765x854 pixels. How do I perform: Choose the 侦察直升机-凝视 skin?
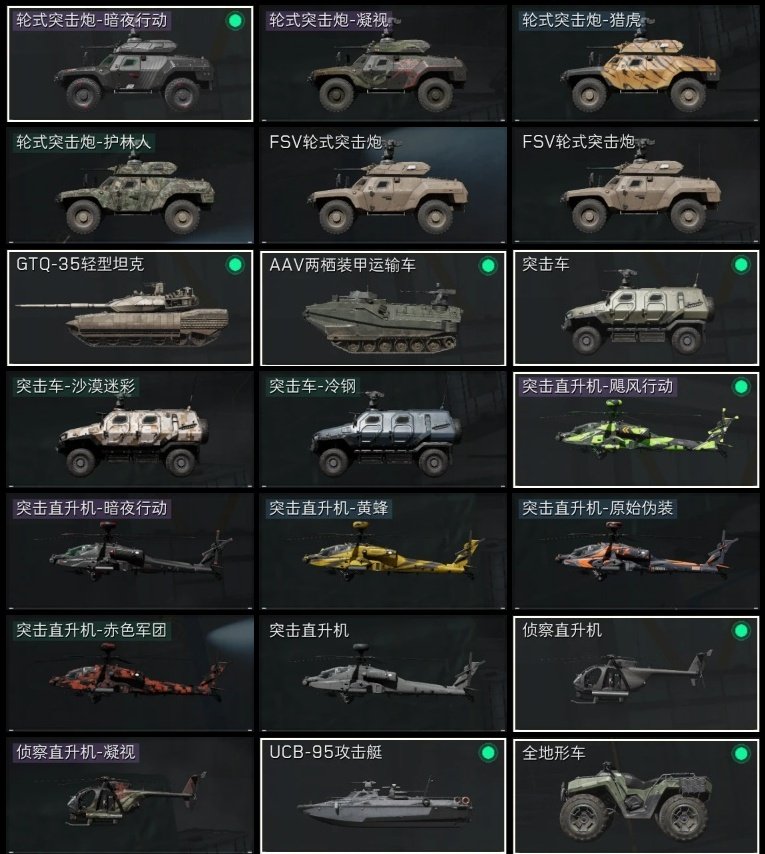pos(130,796)
